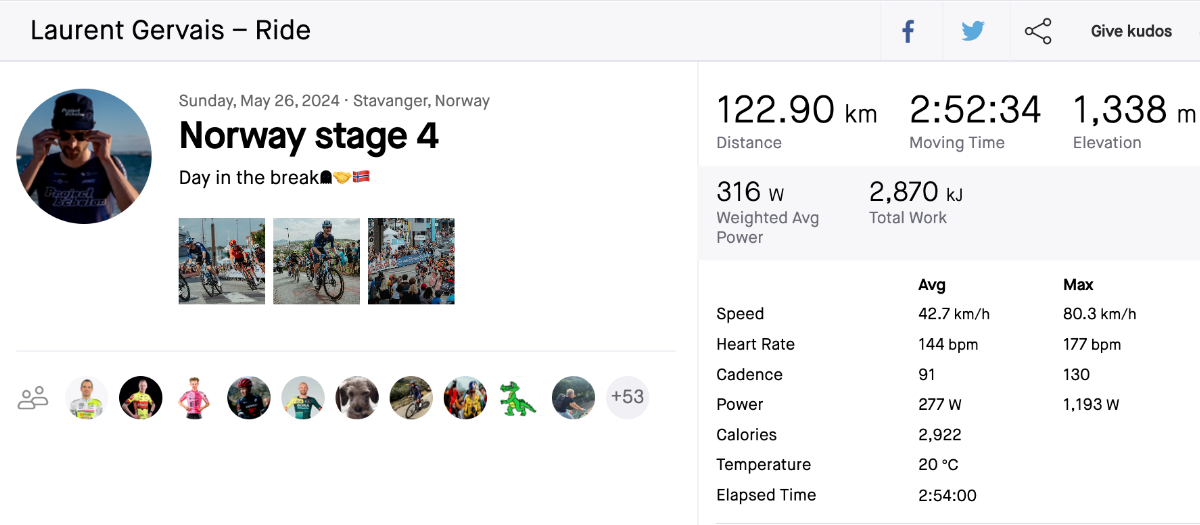Share the ride on Twitter

[973, 31]
